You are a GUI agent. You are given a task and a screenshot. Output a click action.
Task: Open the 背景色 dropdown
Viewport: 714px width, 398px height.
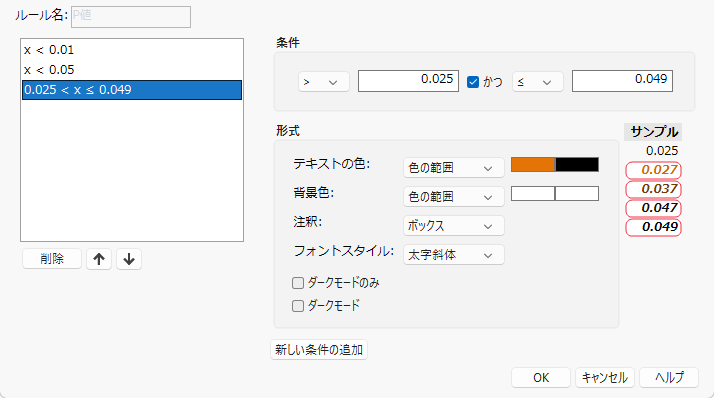[x=454, y=197]
